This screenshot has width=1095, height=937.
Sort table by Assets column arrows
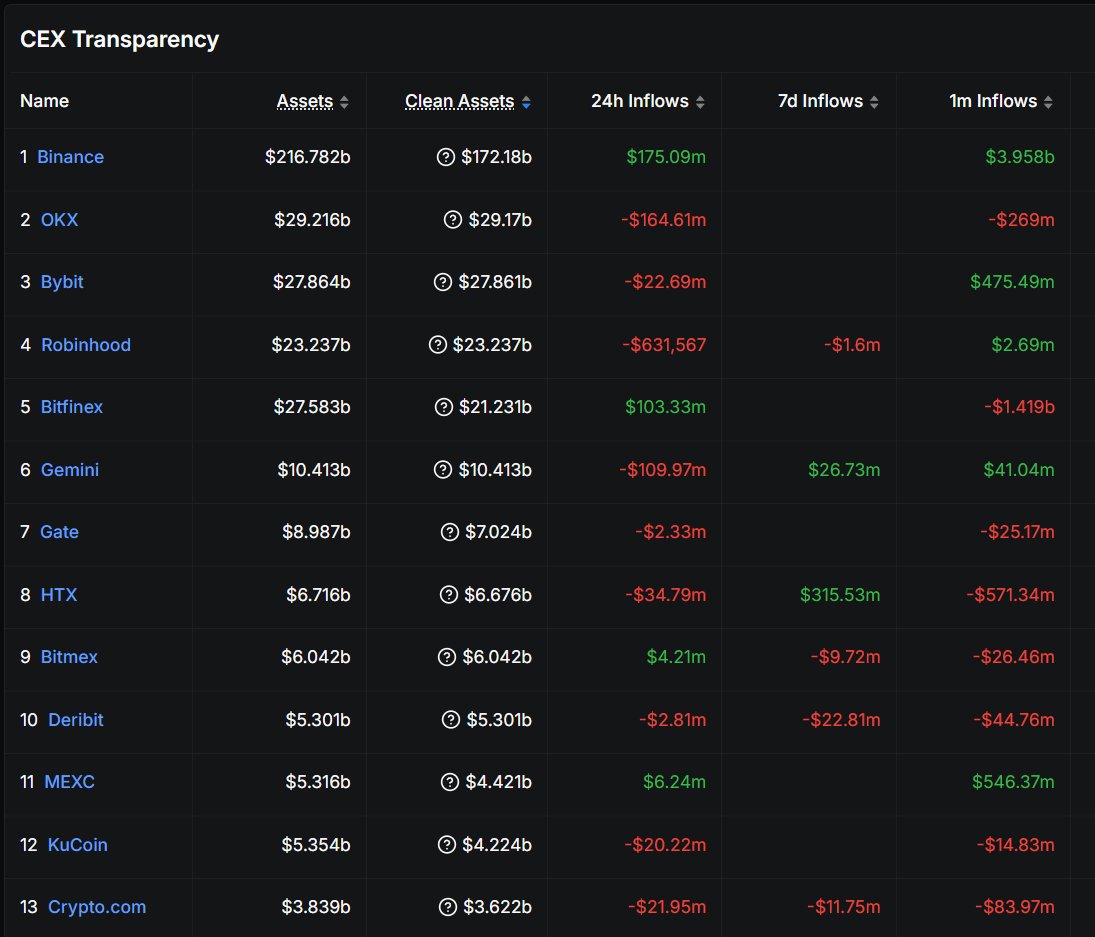(345, 102)
